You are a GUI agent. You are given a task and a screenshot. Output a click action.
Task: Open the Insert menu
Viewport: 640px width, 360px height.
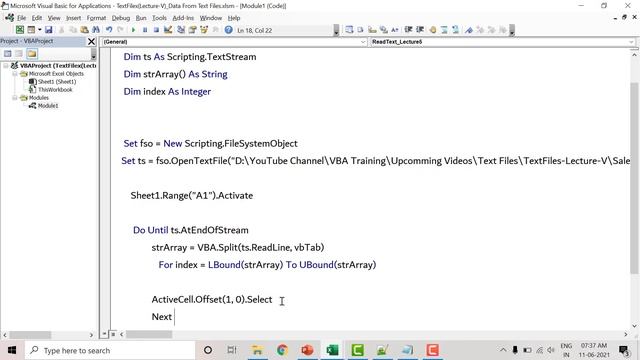[73, 18]
